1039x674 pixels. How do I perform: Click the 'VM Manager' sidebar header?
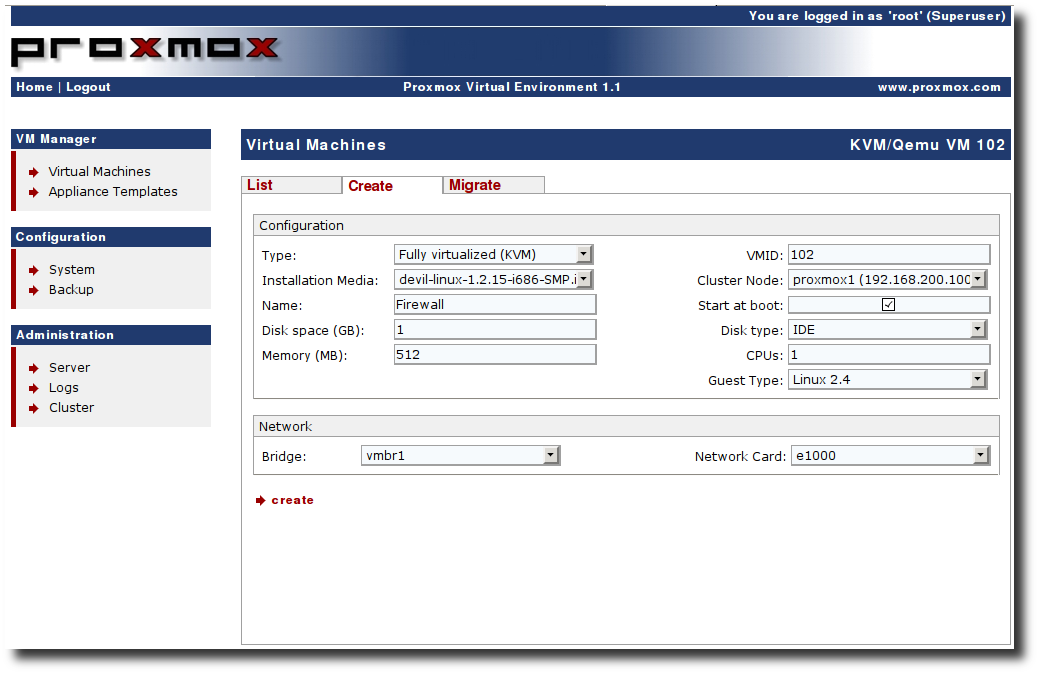click(x=56, y=139)
